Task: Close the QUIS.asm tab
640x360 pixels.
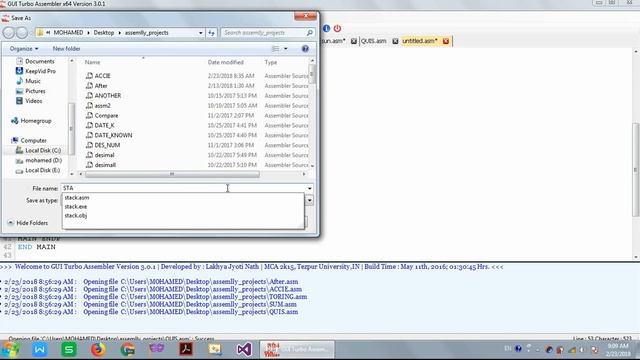Action: (395, 41)
